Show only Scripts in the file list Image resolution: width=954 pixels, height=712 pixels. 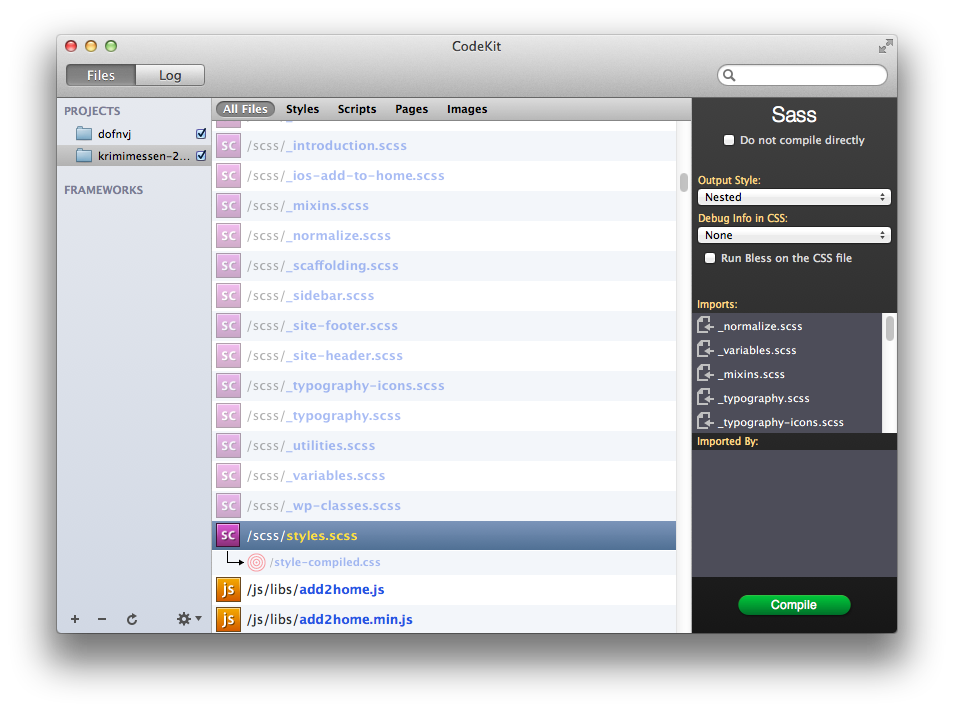pyautogui.click(x=356, y=109)
